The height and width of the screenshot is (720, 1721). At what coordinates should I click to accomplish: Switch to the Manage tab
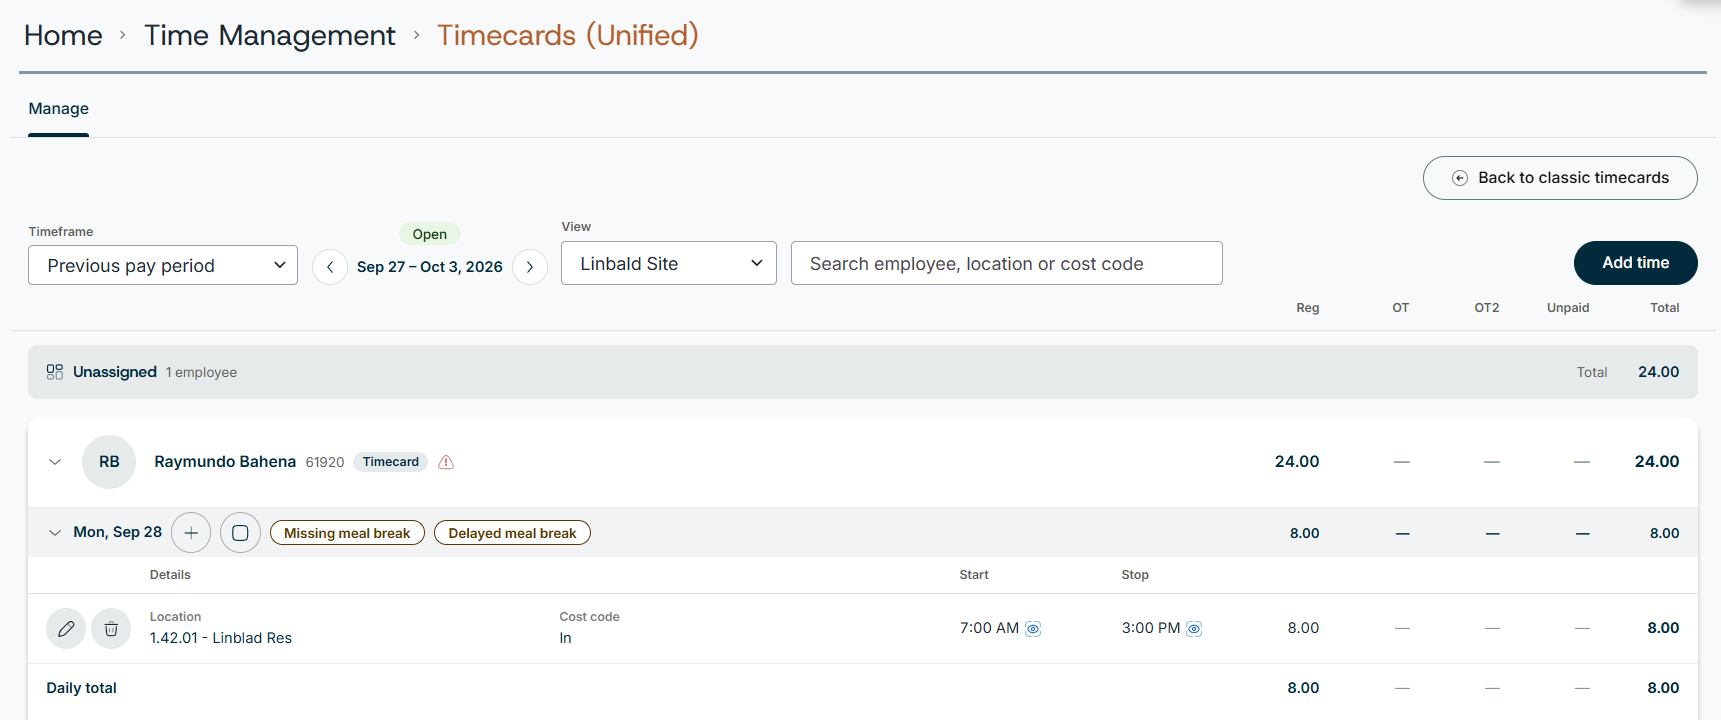(59, 109)
